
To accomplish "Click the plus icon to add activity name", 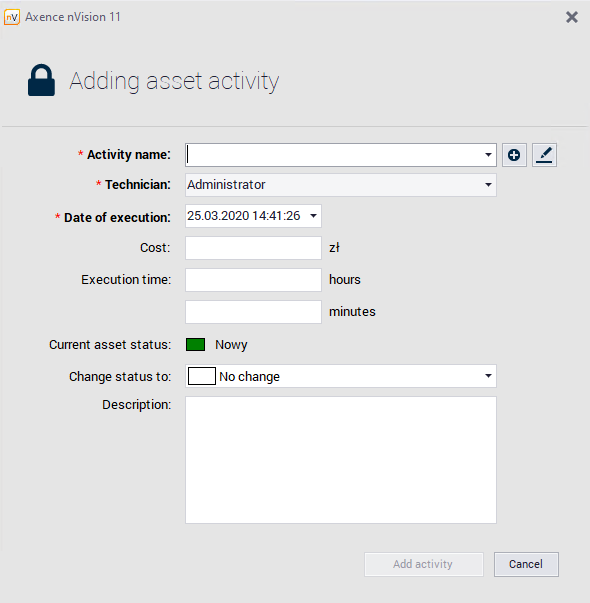I will point(514,155).
